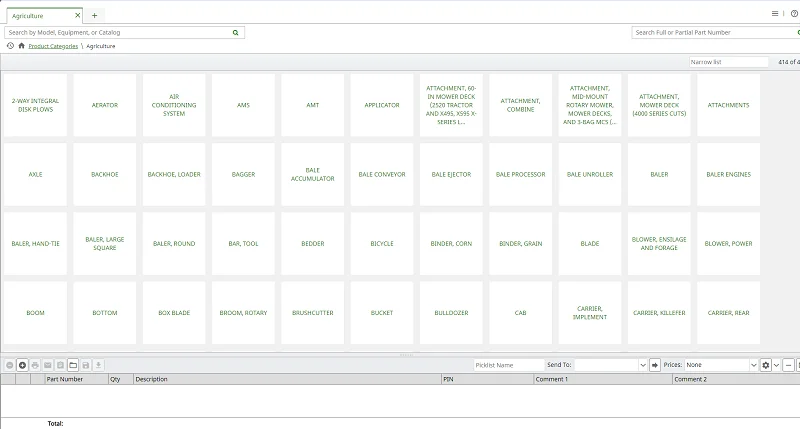
Task: Click the add item plus icon in picklist toolbar
Action: tap(22, 365)
